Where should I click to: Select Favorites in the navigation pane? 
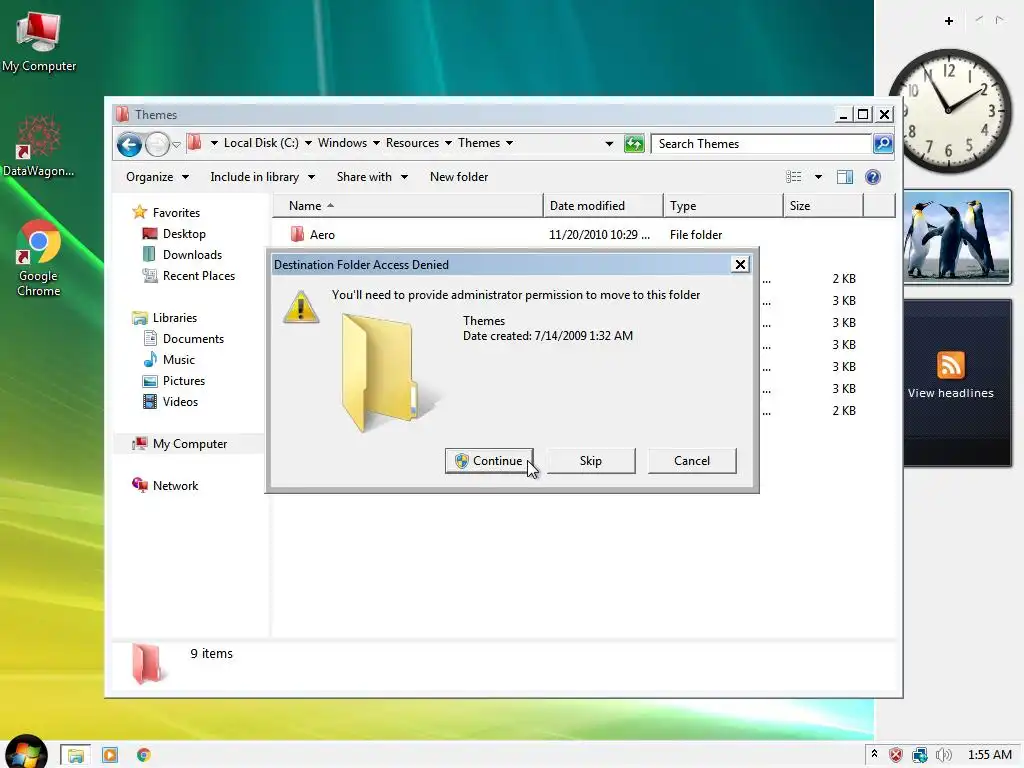[166, 213]
